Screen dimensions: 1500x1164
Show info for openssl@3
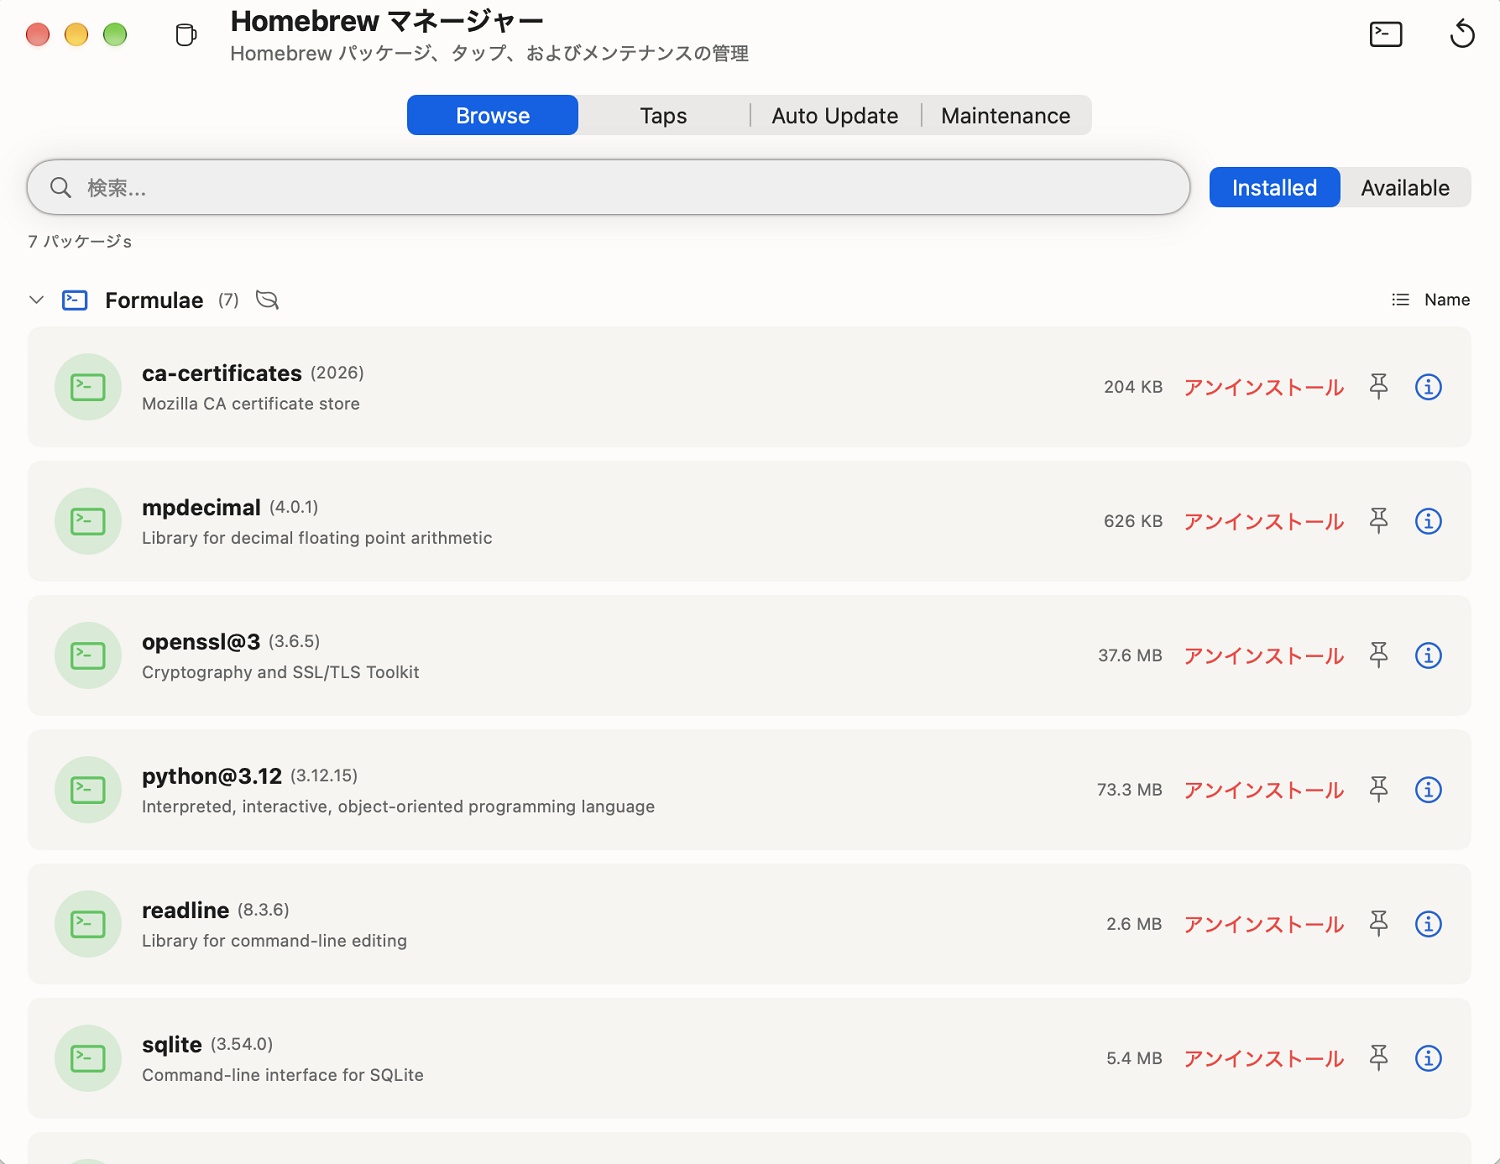(1428, 655)
